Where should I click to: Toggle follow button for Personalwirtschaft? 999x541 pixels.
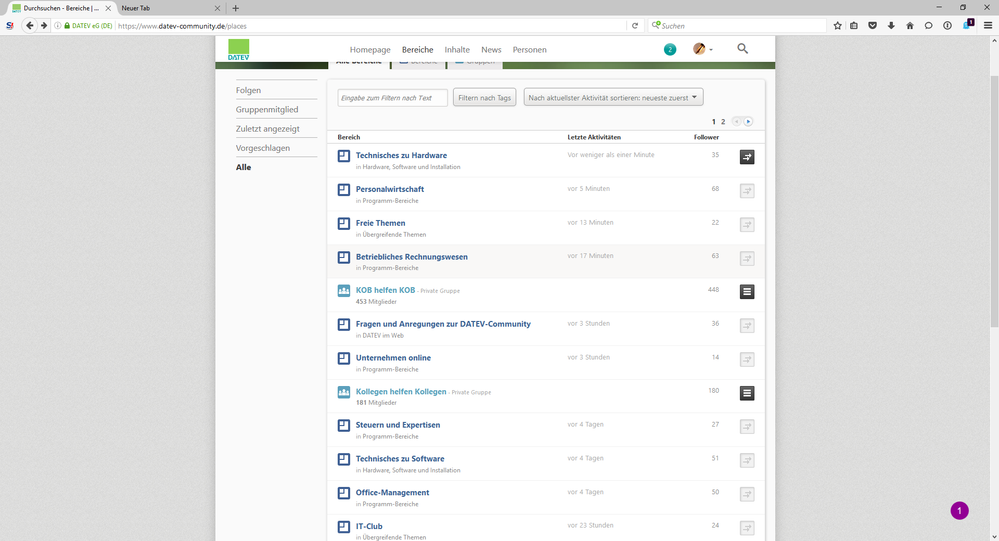click(747, 191)
